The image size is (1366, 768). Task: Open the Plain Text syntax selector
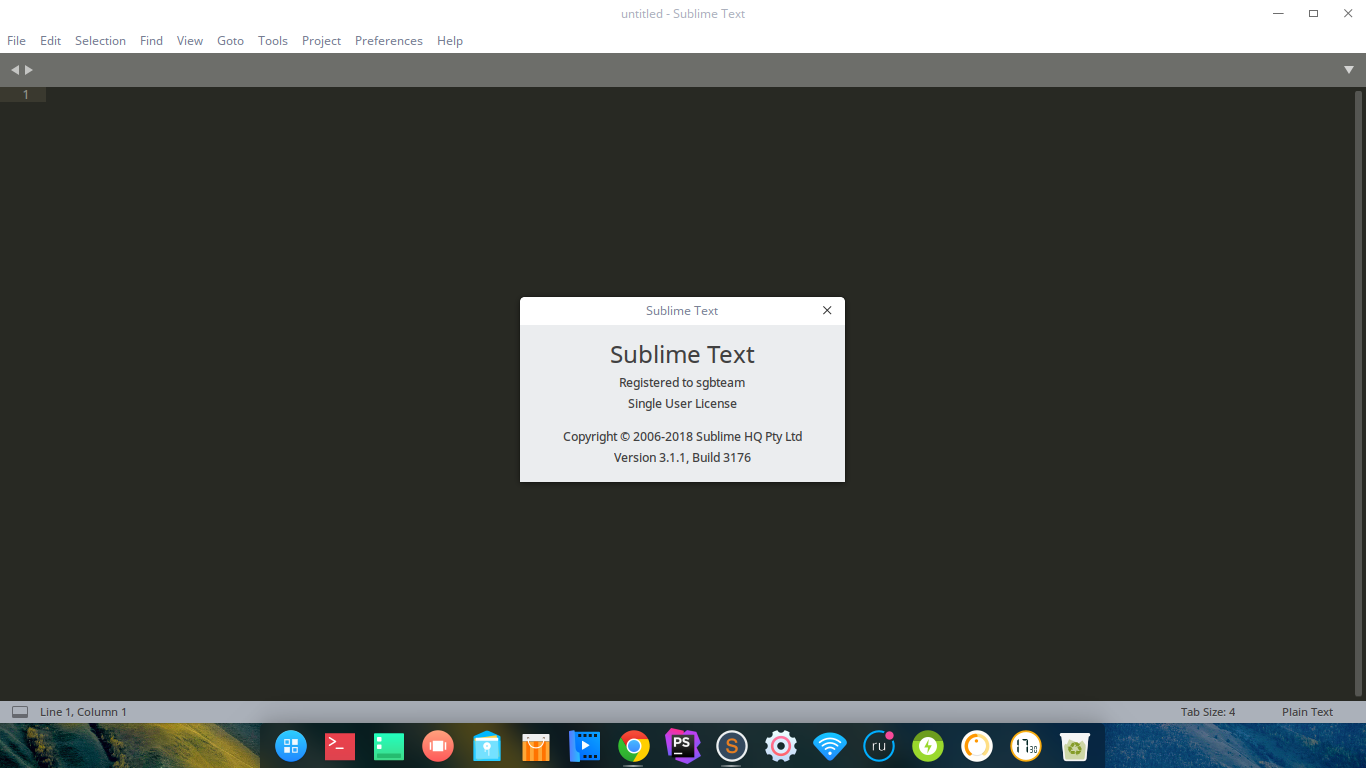[x=1307, y=712]
